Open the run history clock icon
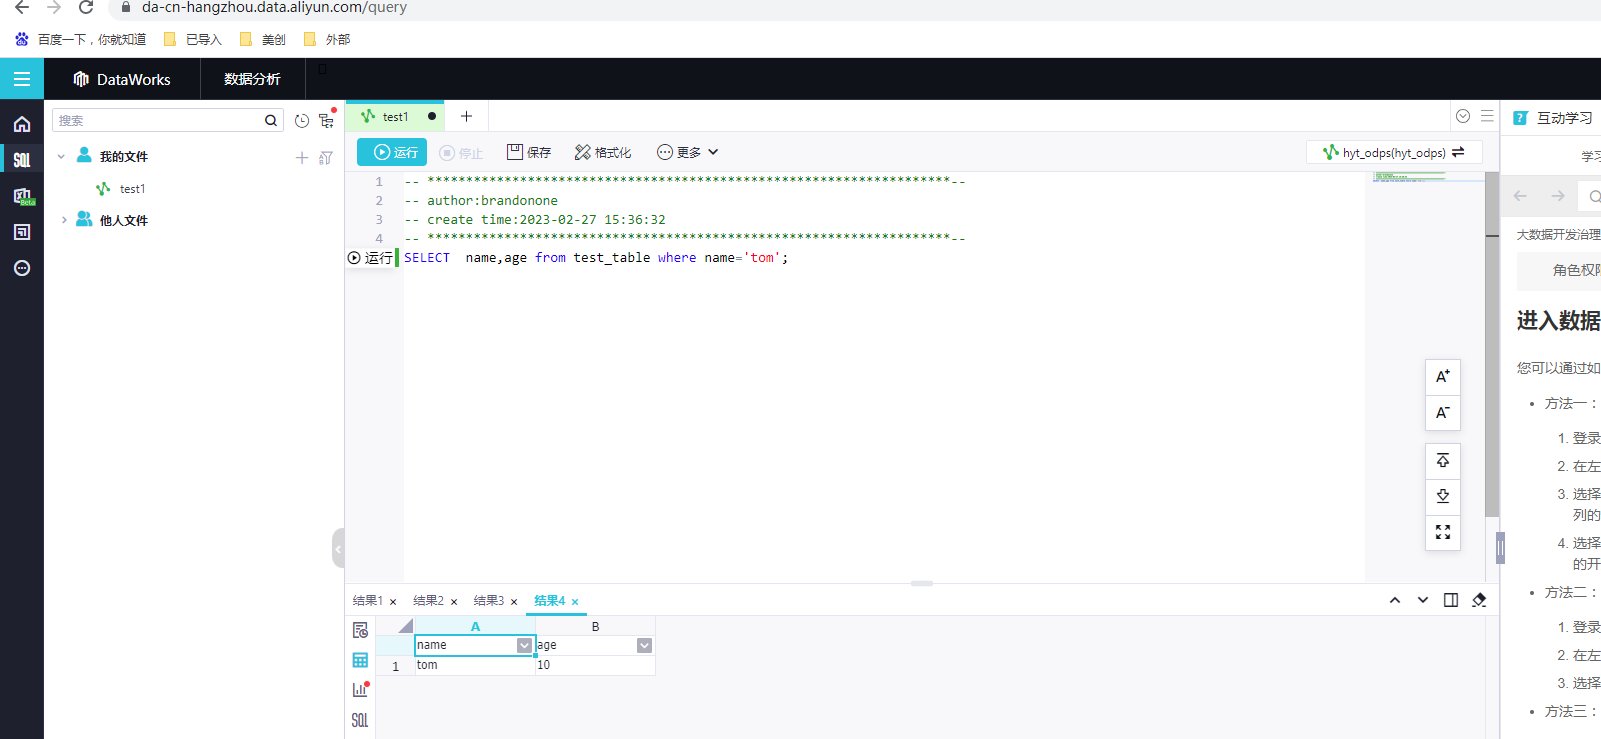This screenshot has width=1601, height=739. tap(302, 120)
